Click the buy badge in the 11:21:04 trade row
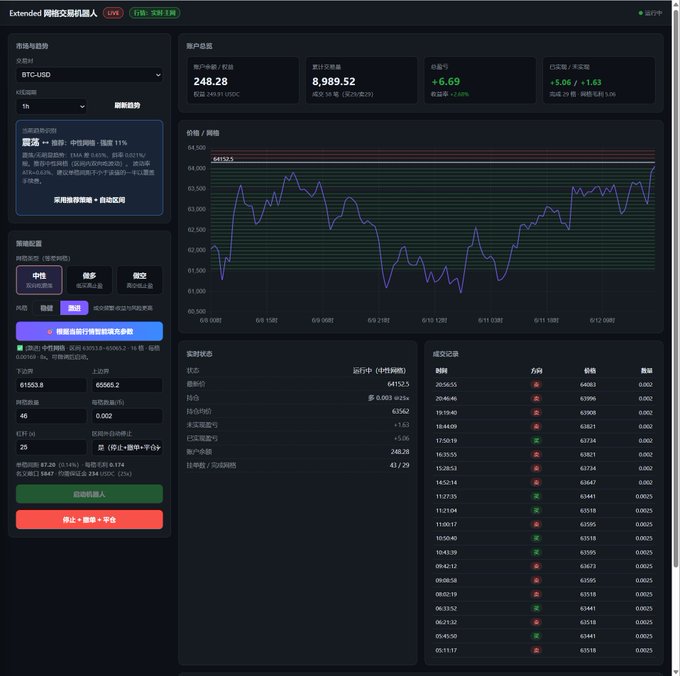This screenshot has width=680, height=676. [x=536, y=510]
